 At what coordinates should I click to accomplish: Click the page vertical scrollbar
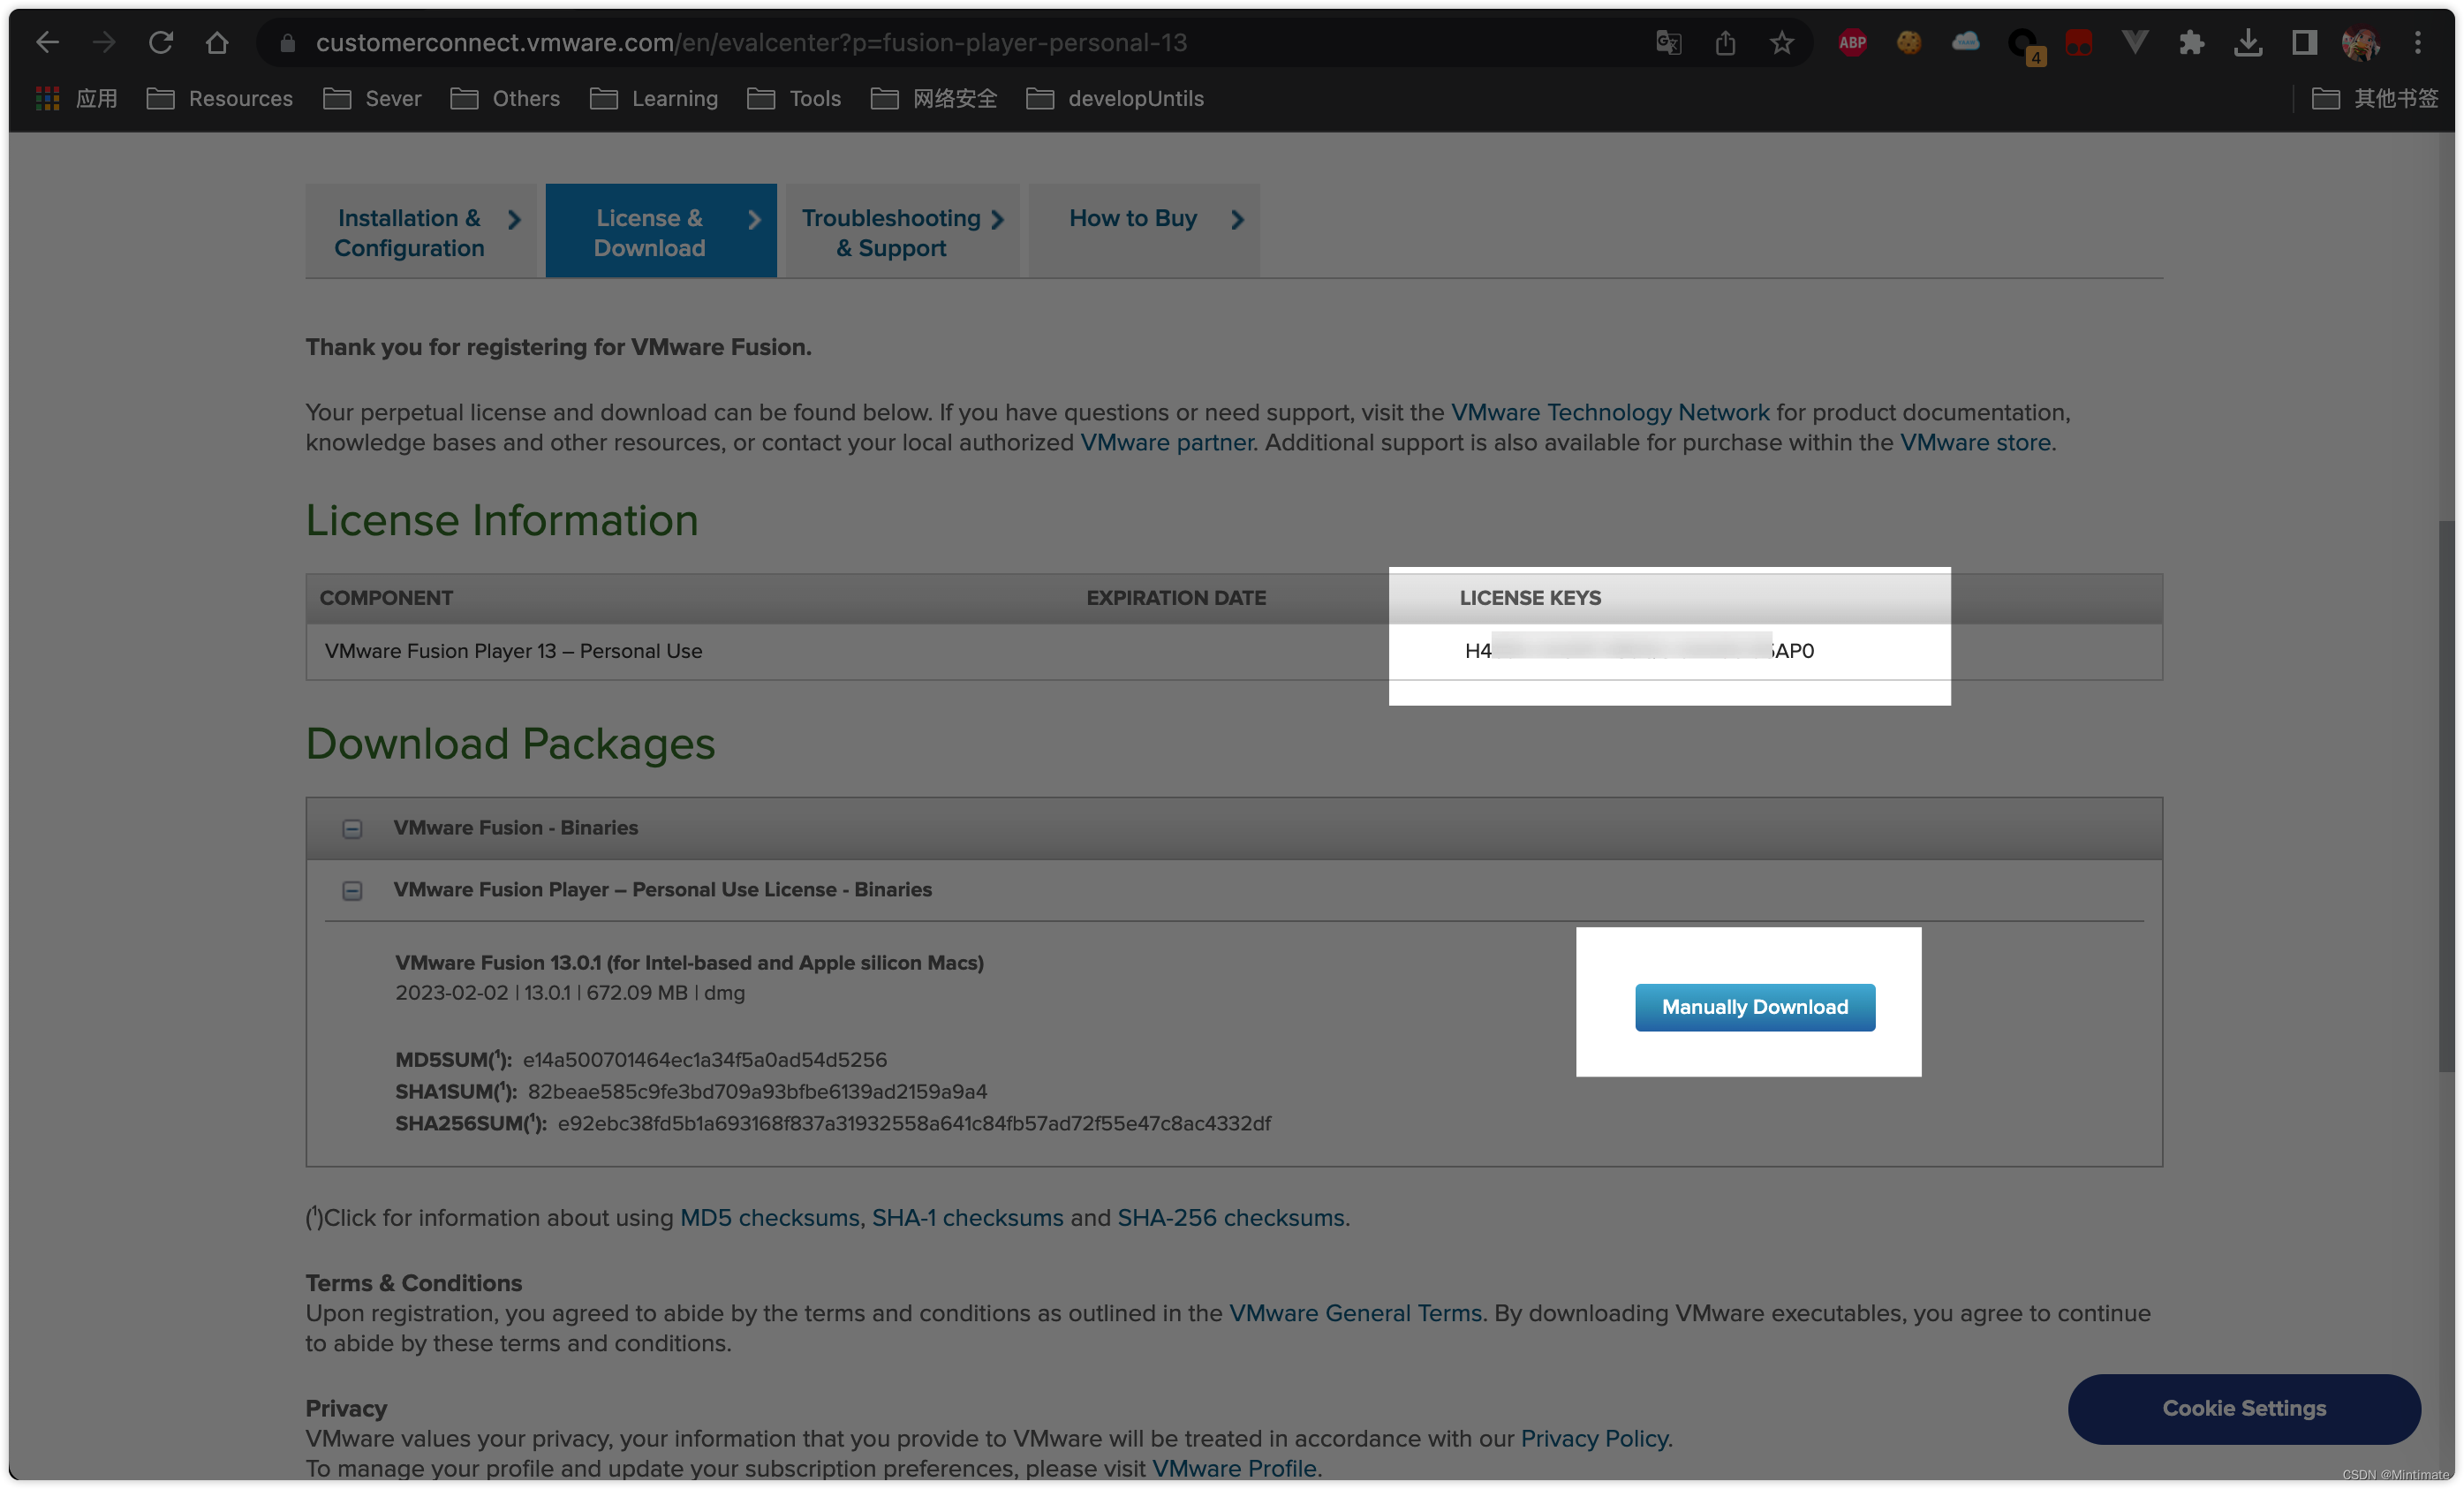pyautogui.click(x=2446, y=795)
